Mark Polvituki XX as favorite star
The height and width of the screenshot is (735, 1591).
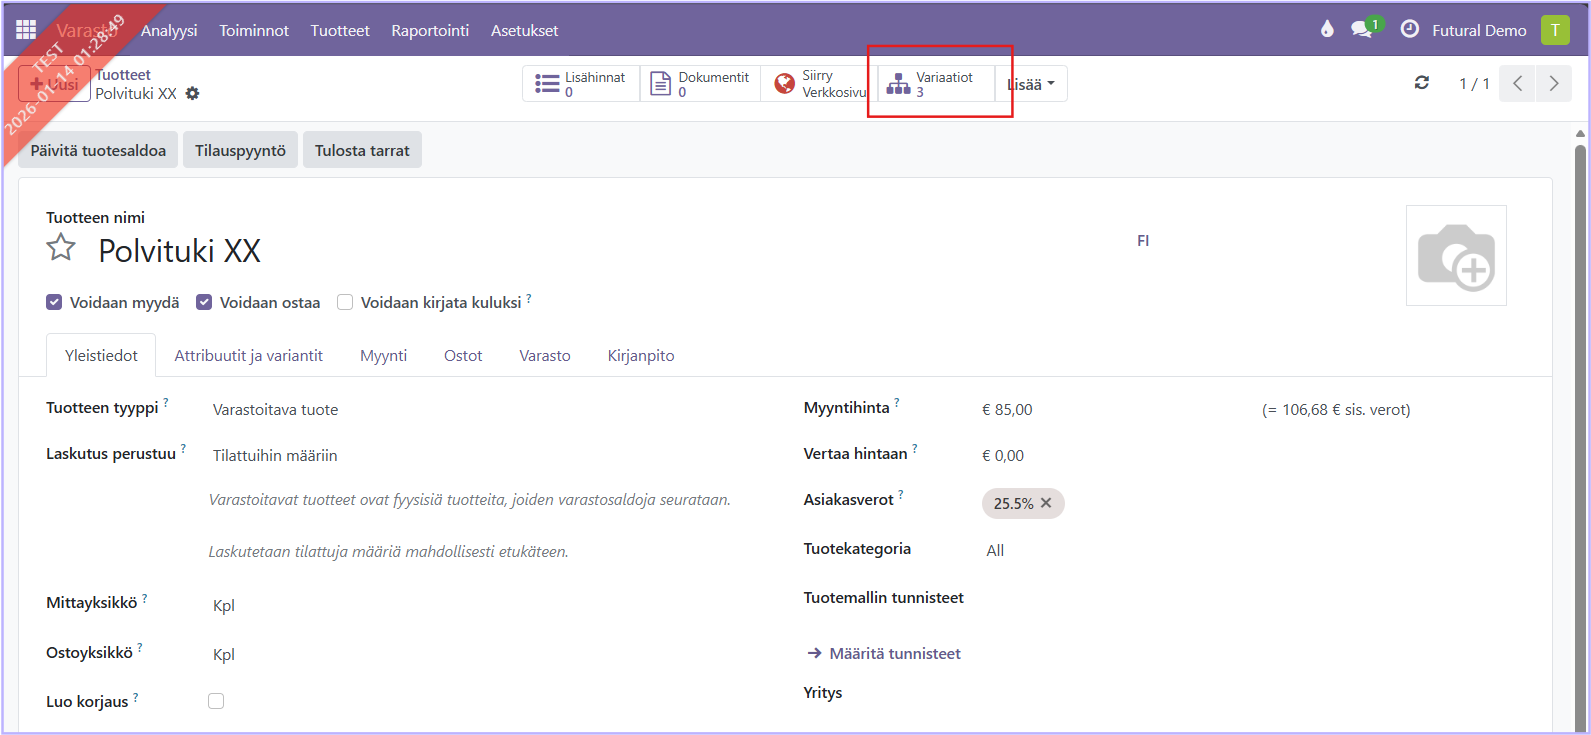61,248
